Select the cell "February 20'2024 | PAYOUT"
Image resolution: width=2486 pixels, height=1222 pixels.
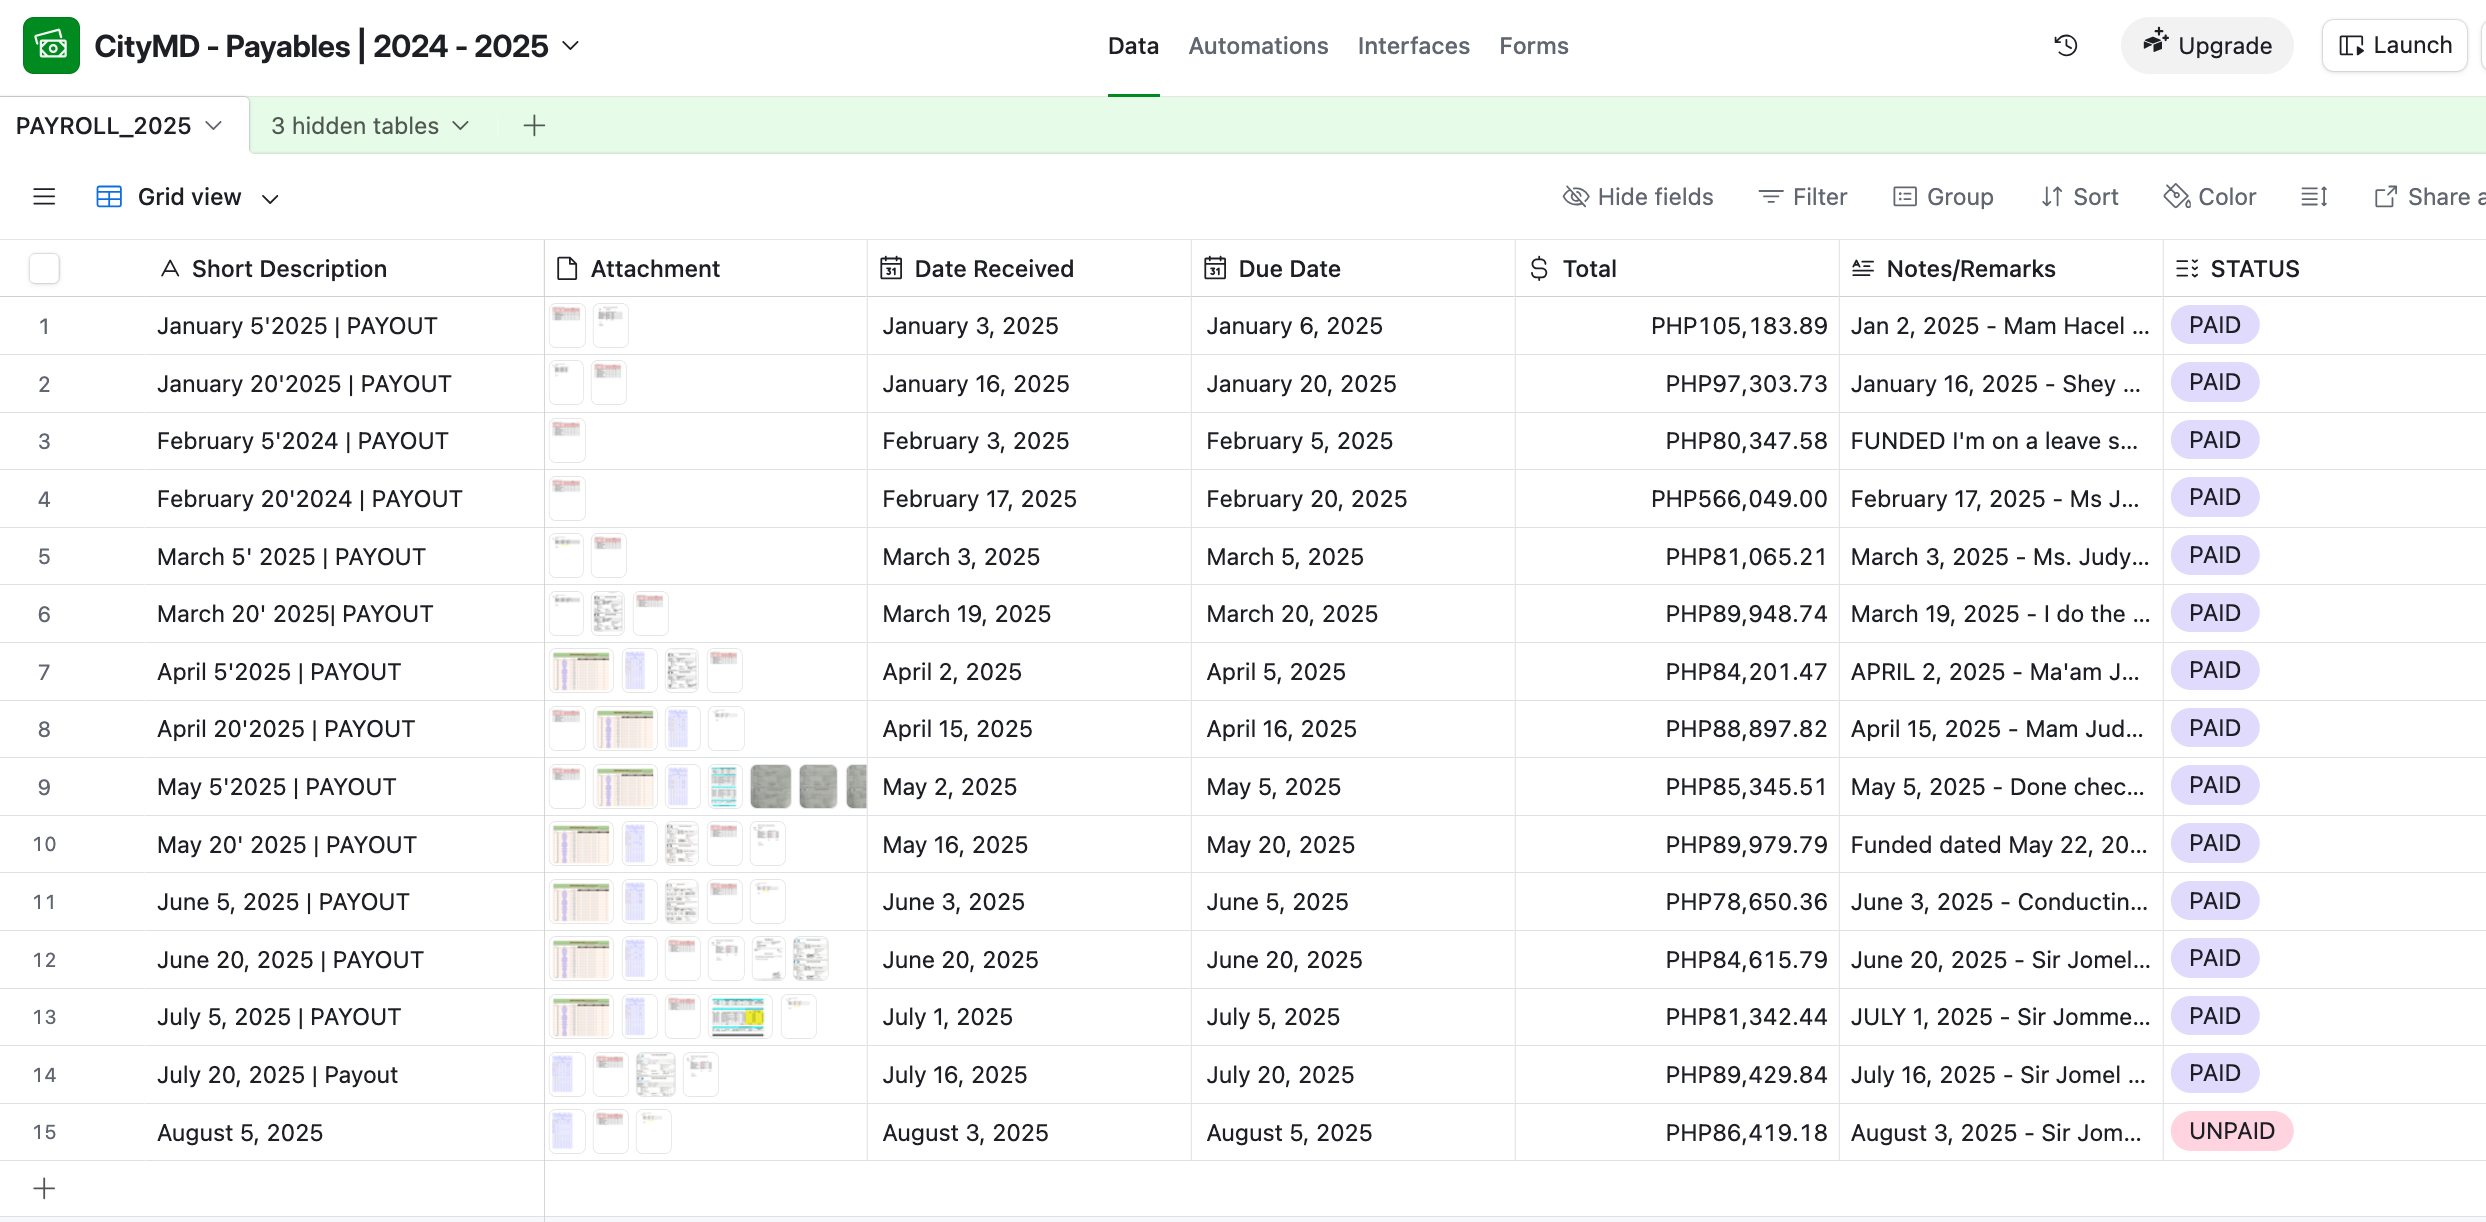[x=309, y=499]
